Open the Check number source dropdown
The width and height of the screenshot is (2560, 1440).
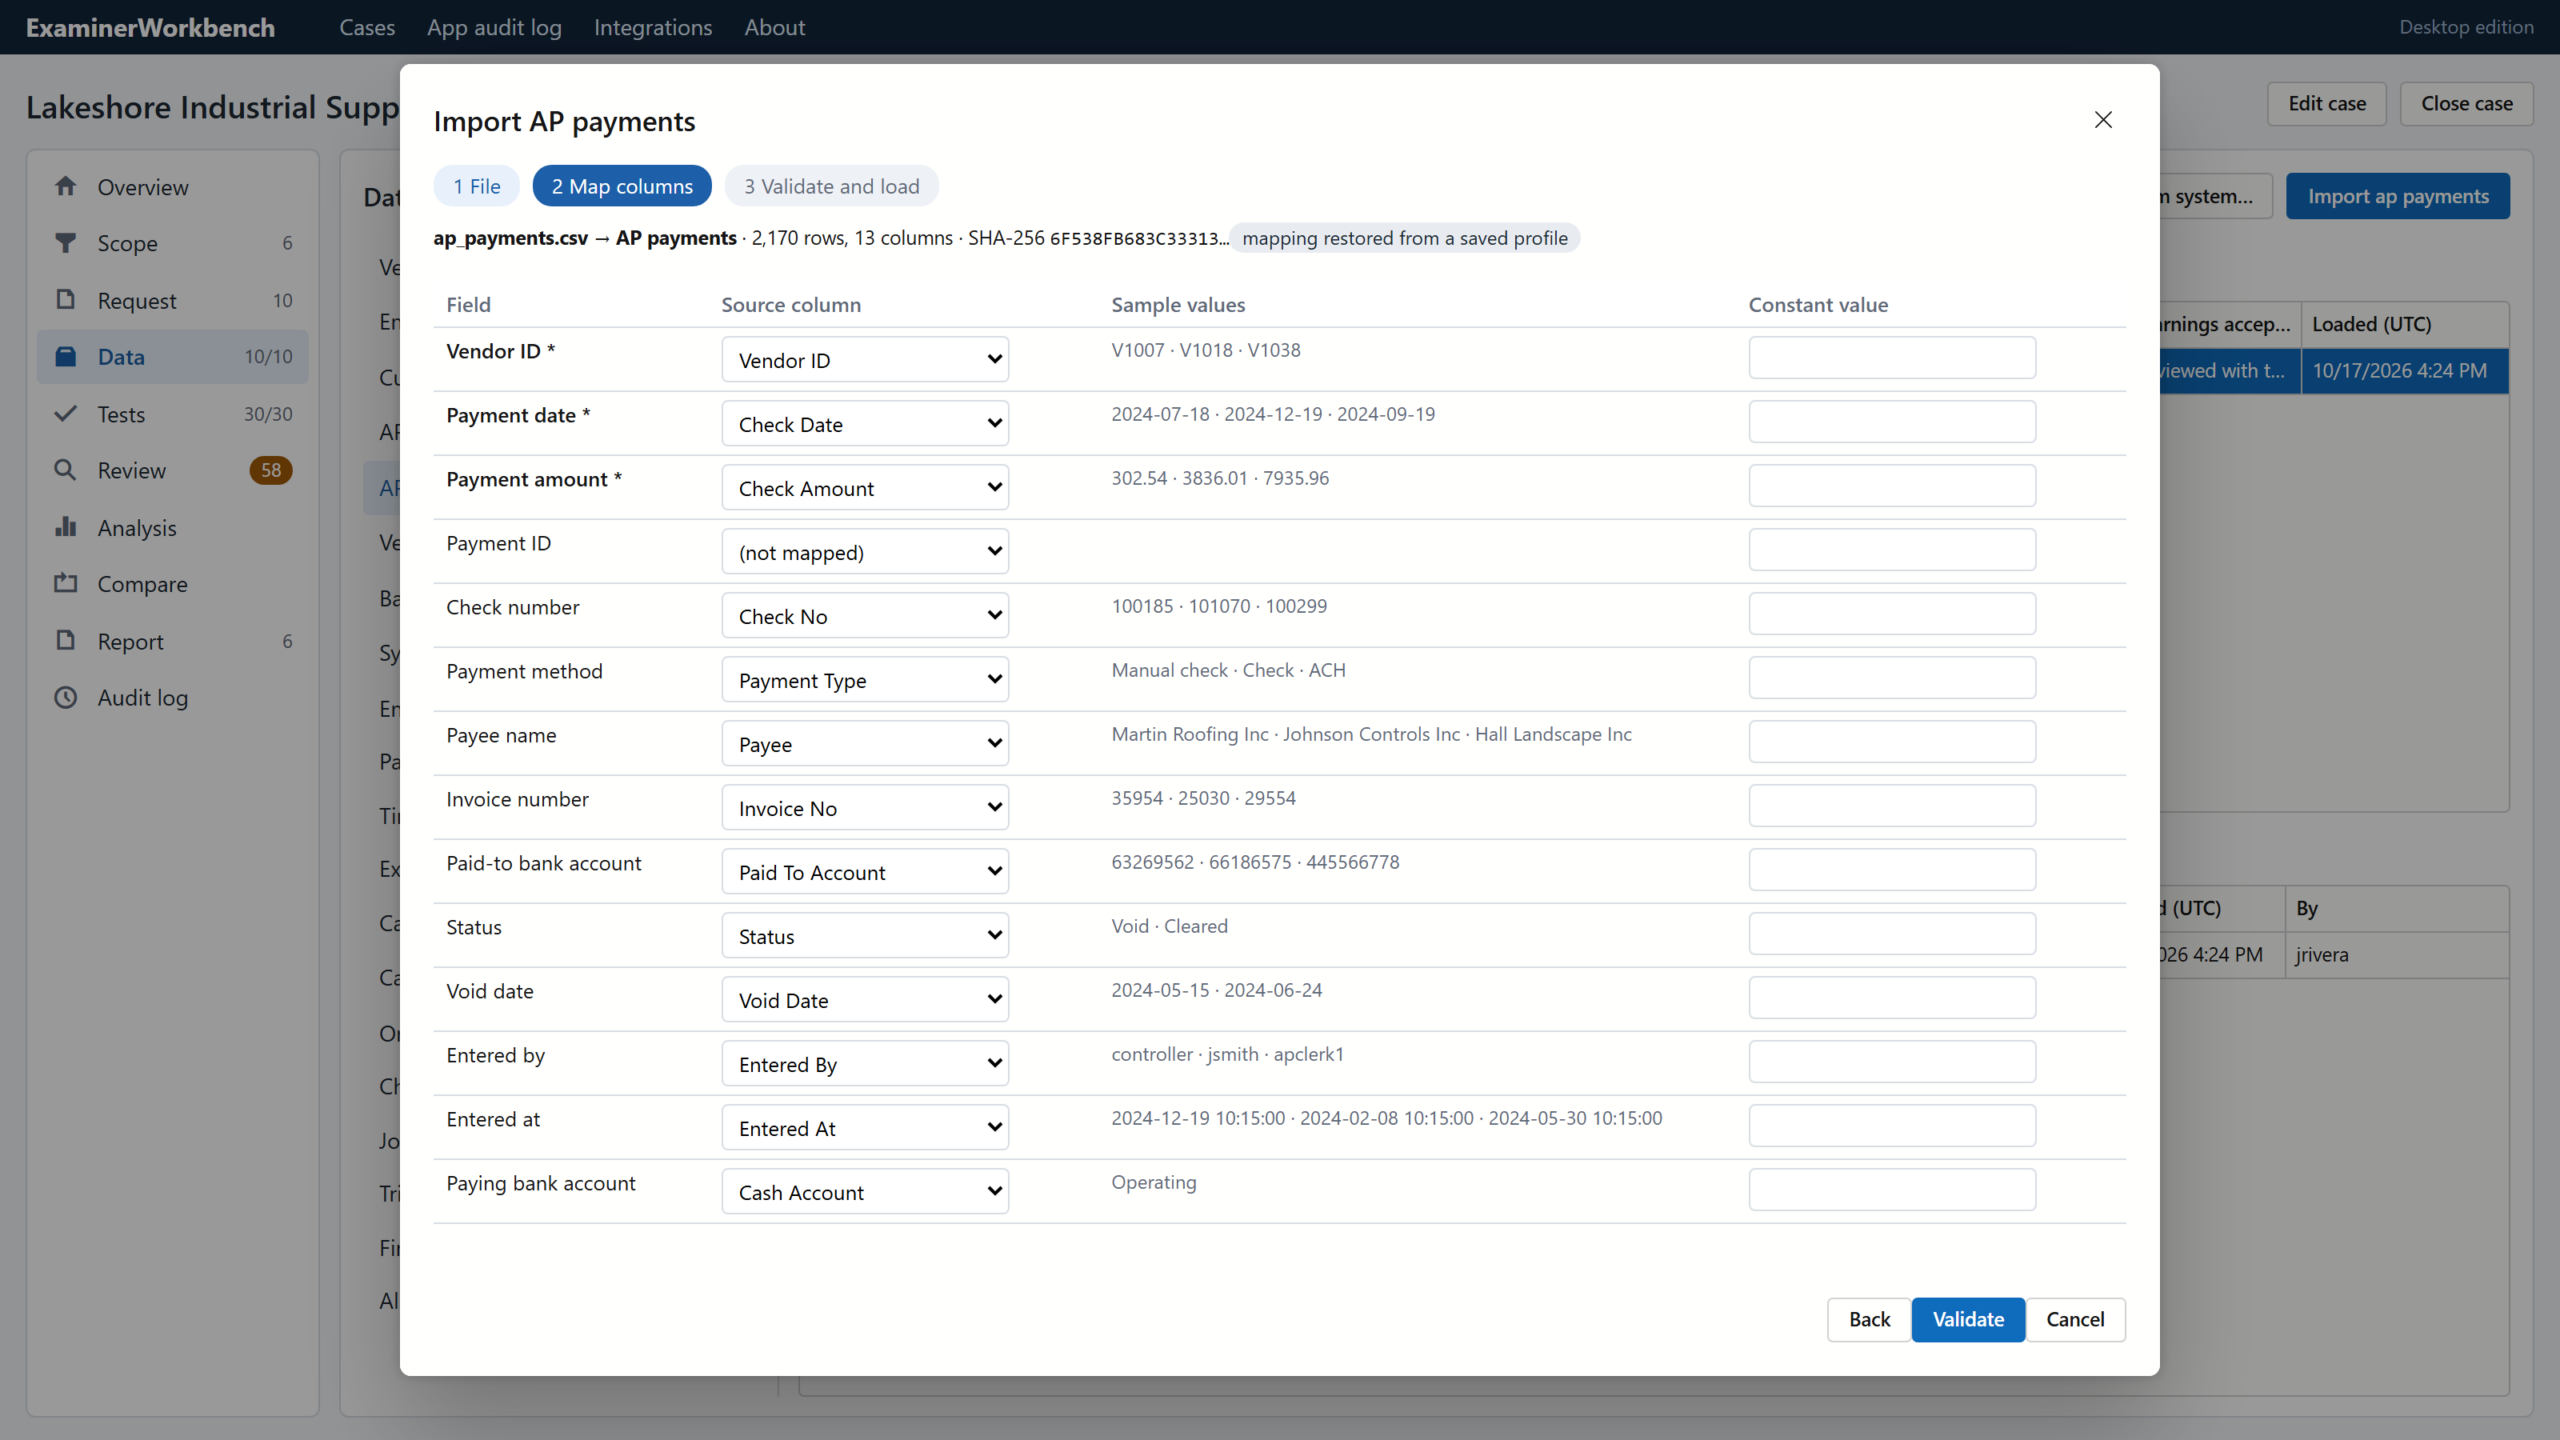click(x=865, y=615)
